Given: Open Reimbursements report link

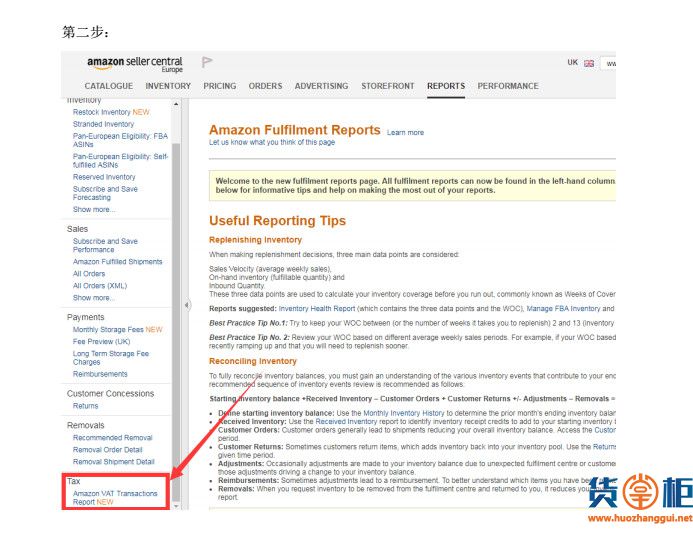Looking at the screenshot, I should coord(100,374).
